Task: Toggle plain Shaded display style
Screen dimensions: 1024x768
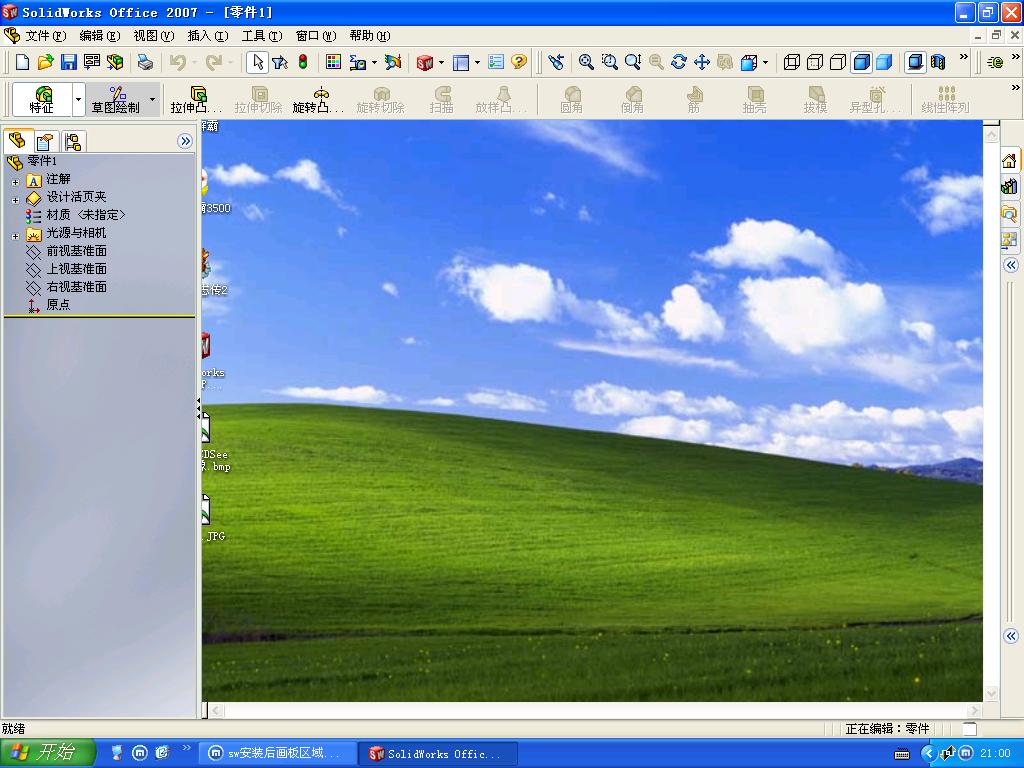Action: click(884, 62)
